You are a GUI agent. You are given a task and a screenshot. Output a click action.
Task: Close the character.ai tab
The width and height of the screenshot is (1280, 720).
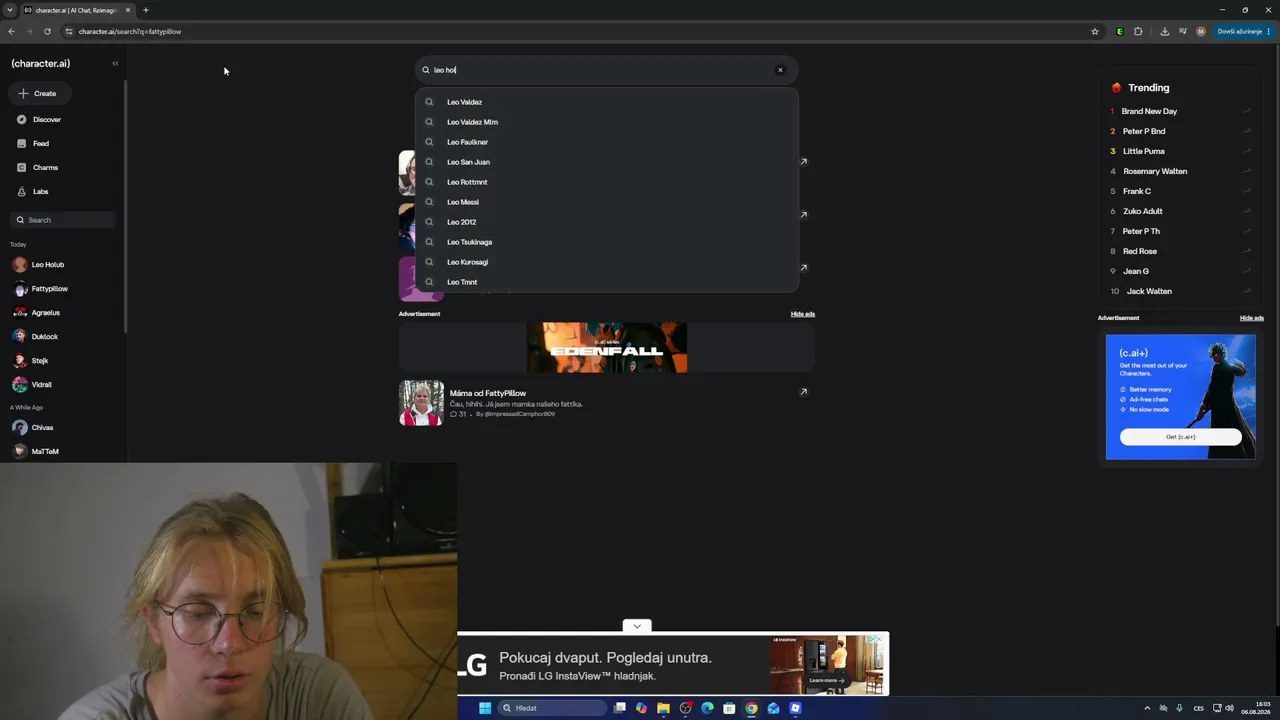click(x=128, y=10)
